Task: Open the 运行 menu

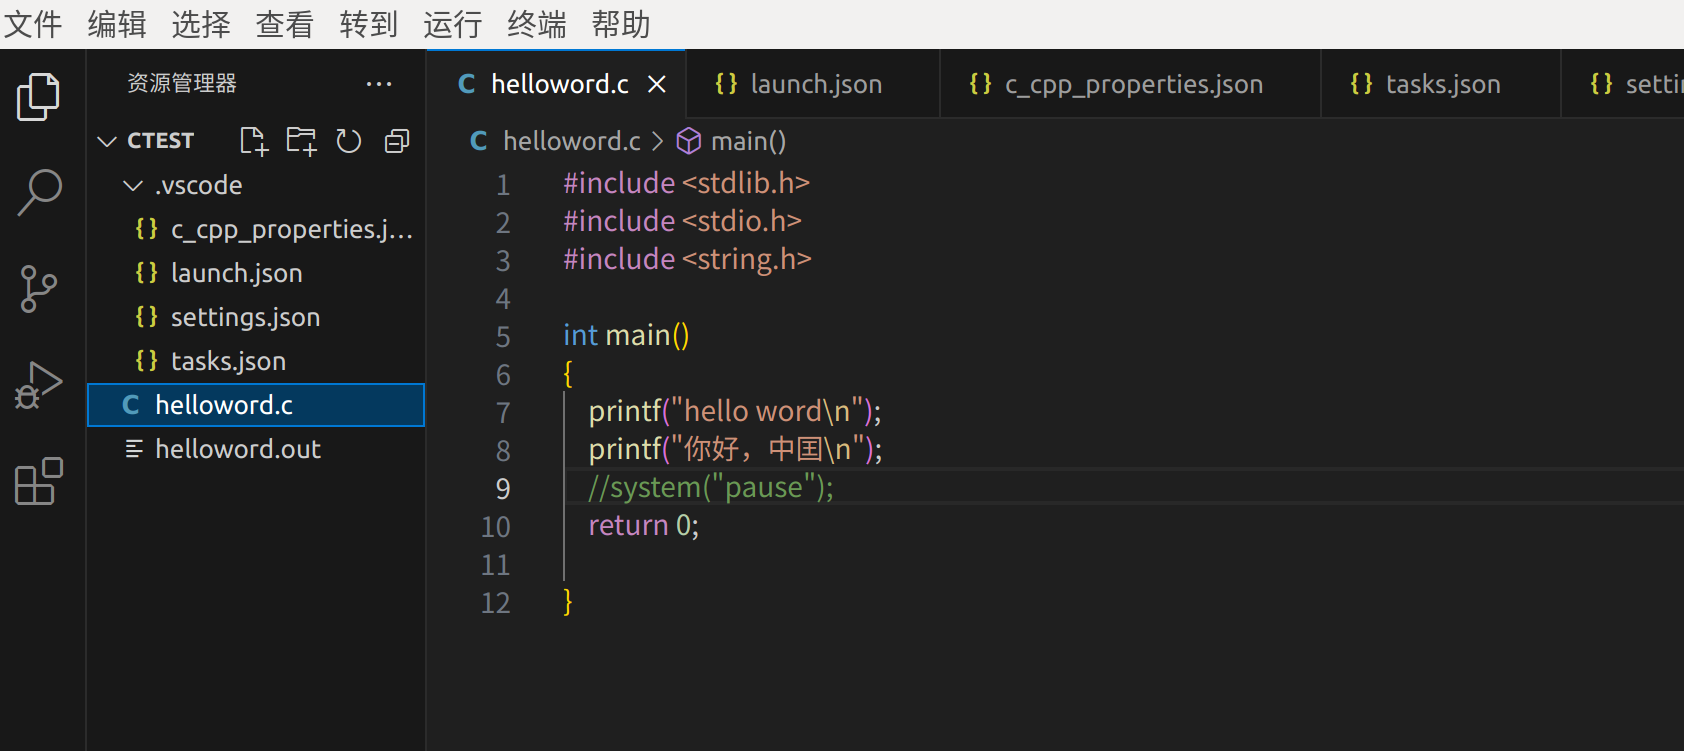Action: (x=453, y=24)
